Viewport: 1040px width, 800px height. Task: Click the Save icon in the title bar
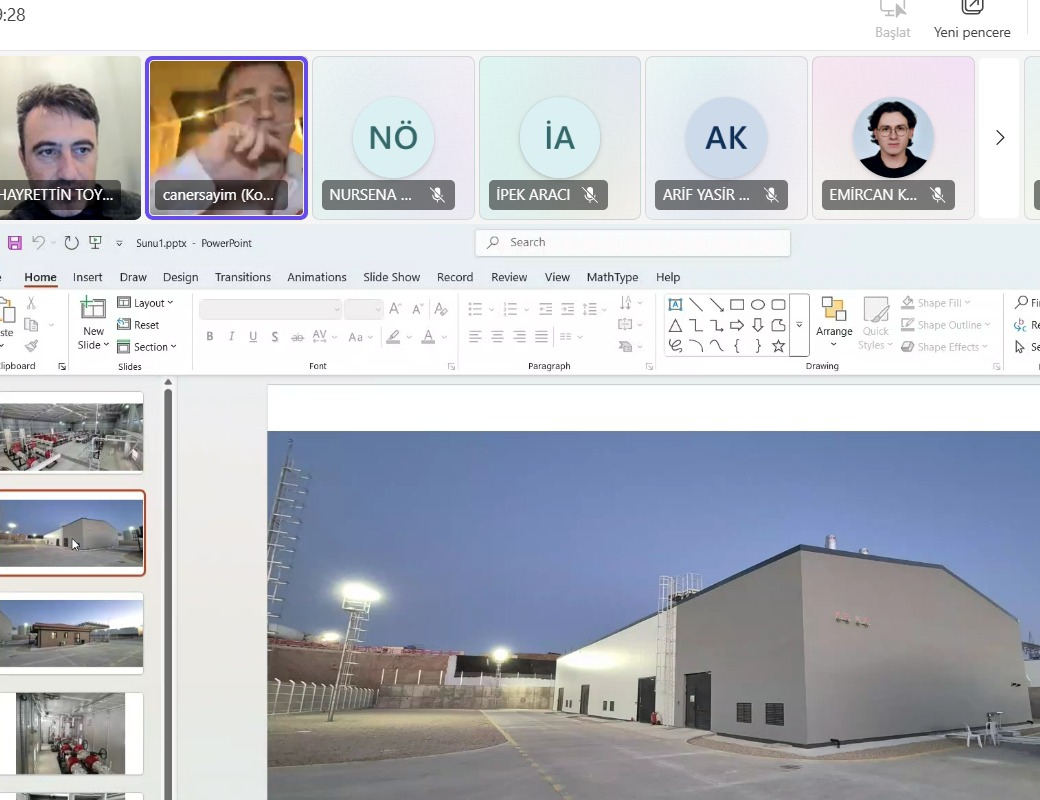click(x=14, y=243)
